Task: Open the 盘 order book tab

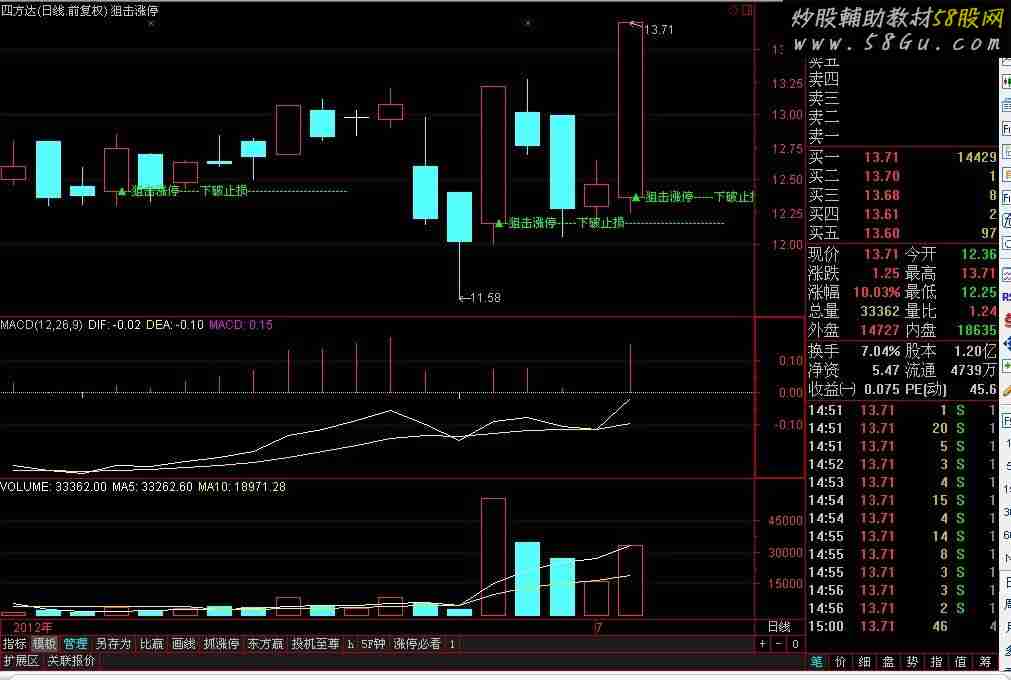Action: click(888, 661)
